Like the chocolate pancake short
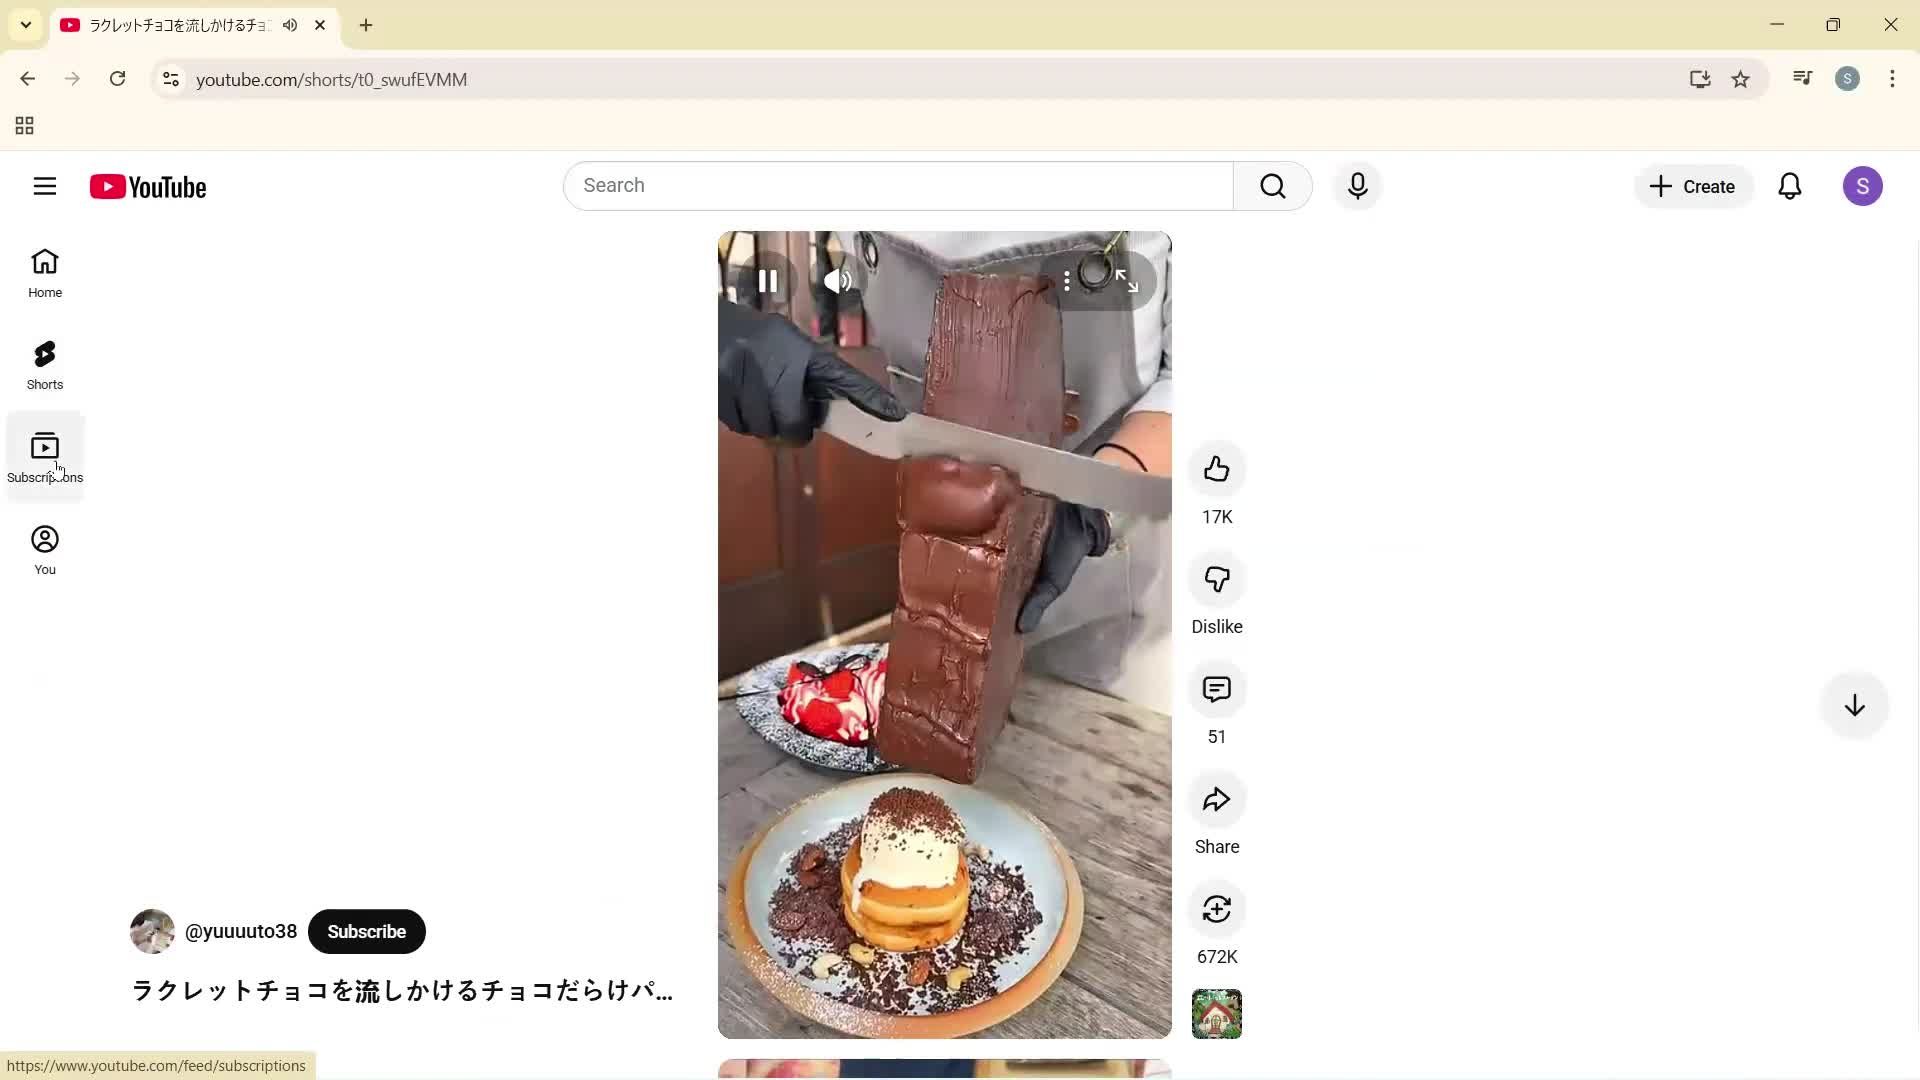Screen dimensions: 1920x1080 pyautogui.click(x=1216, y=469)
